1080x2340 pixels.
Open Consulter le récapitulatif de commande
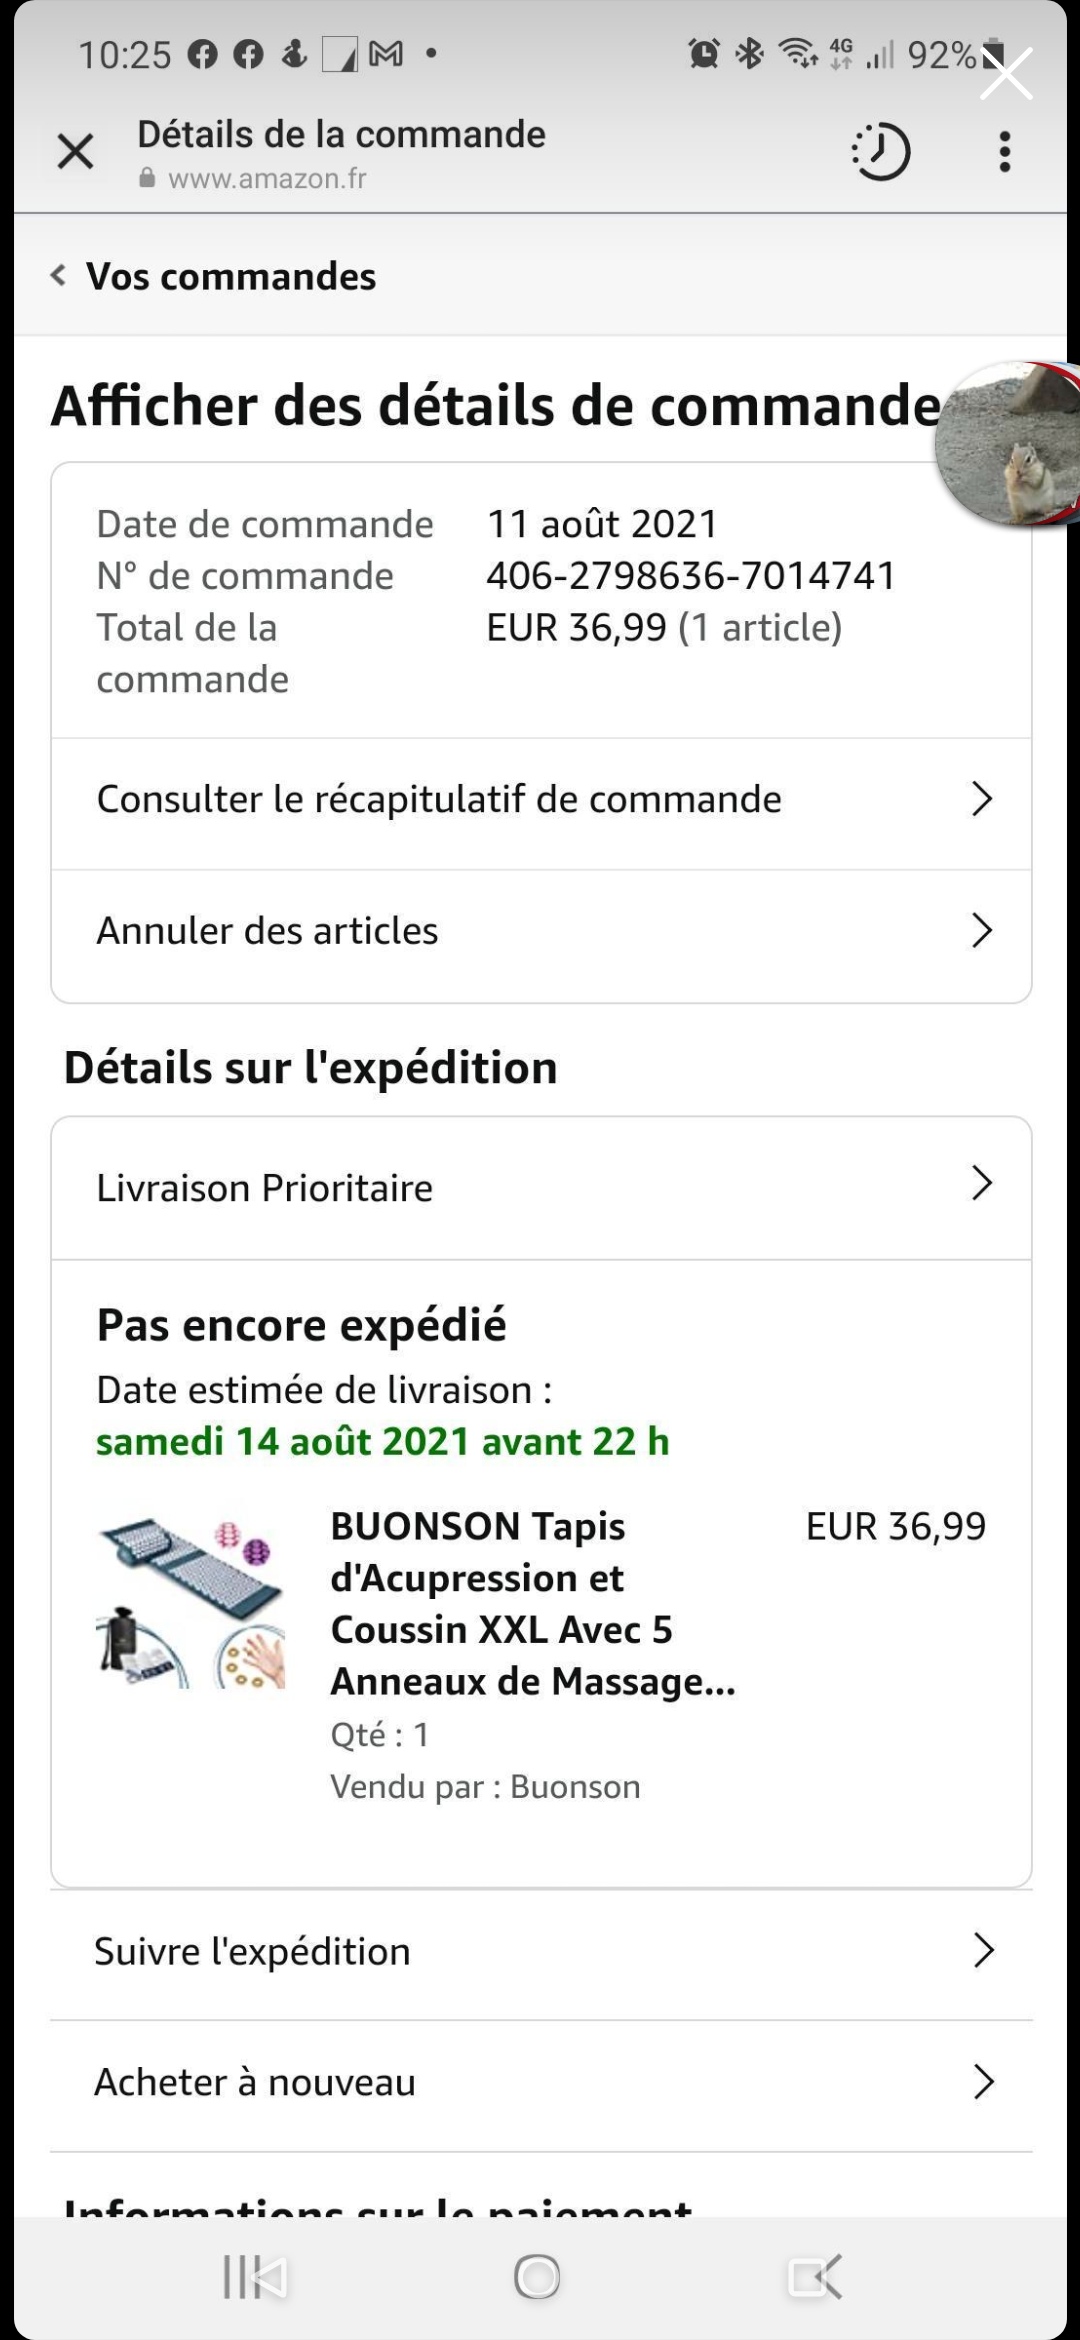click(540, 800)
